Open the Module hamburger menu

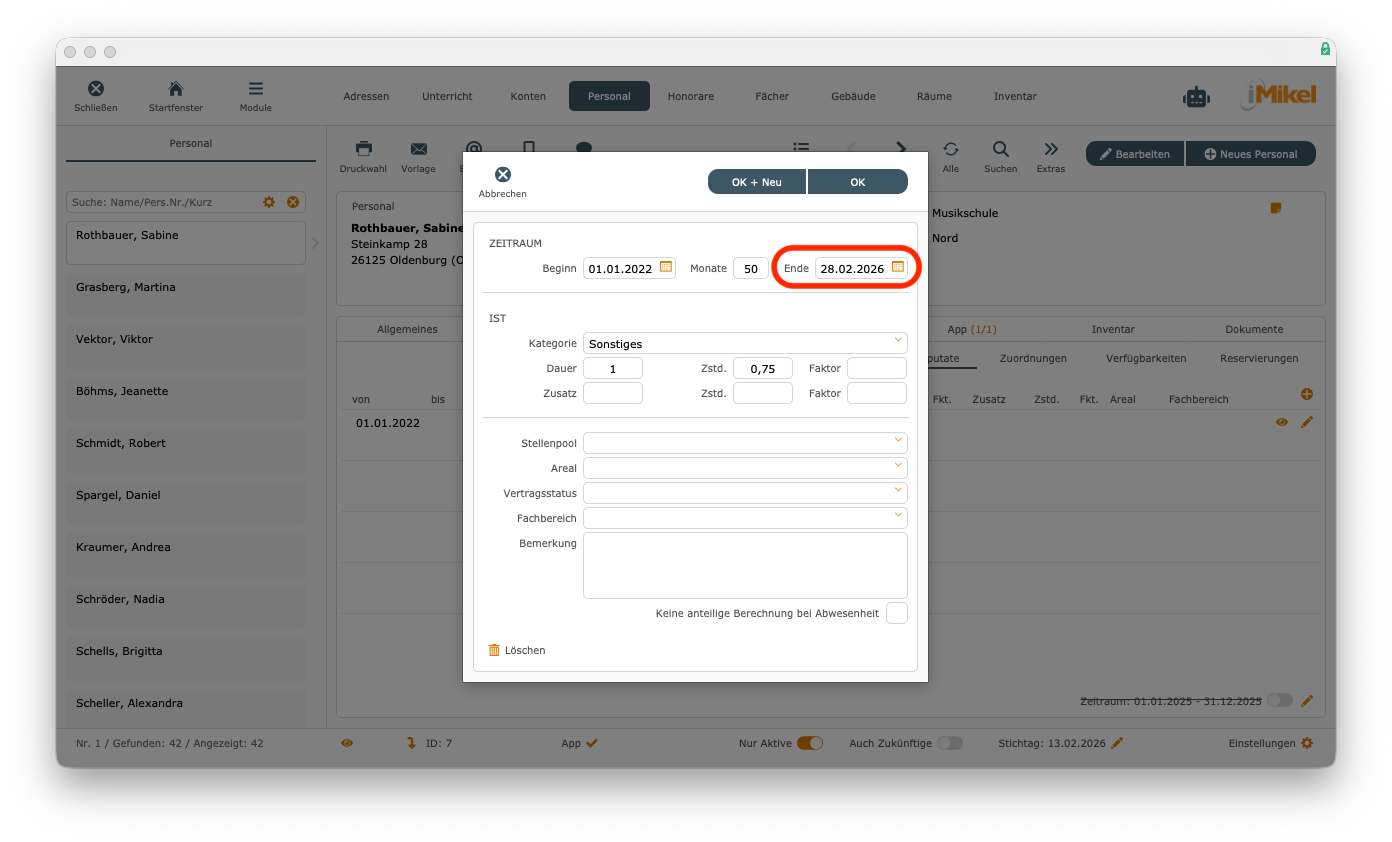coord(256,89)
